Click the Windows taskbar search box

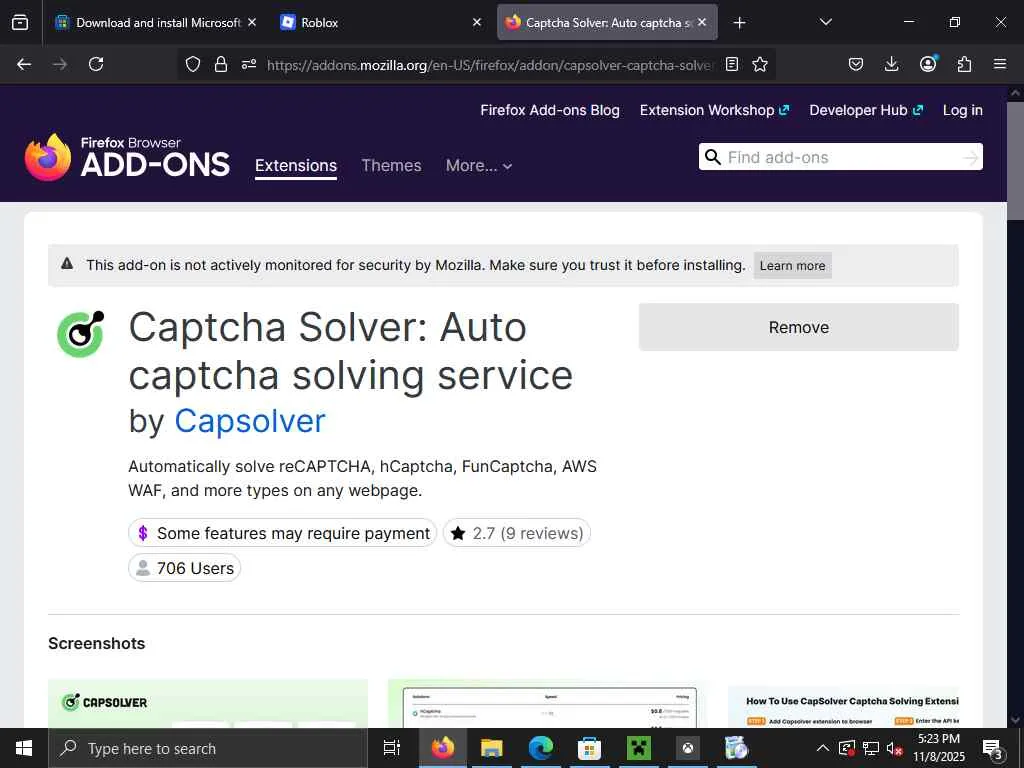click(x=208, y=748)
